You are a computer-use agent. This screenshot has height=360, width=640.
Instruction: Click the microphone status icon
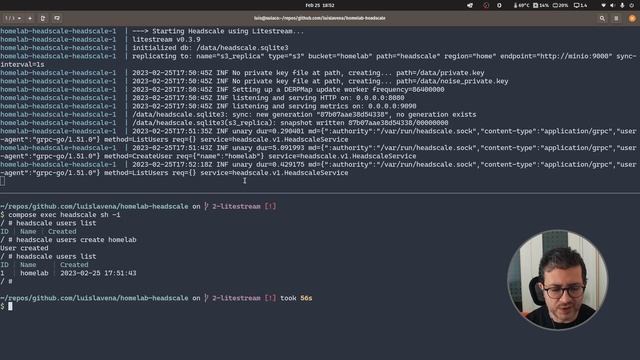coord(622,5)
